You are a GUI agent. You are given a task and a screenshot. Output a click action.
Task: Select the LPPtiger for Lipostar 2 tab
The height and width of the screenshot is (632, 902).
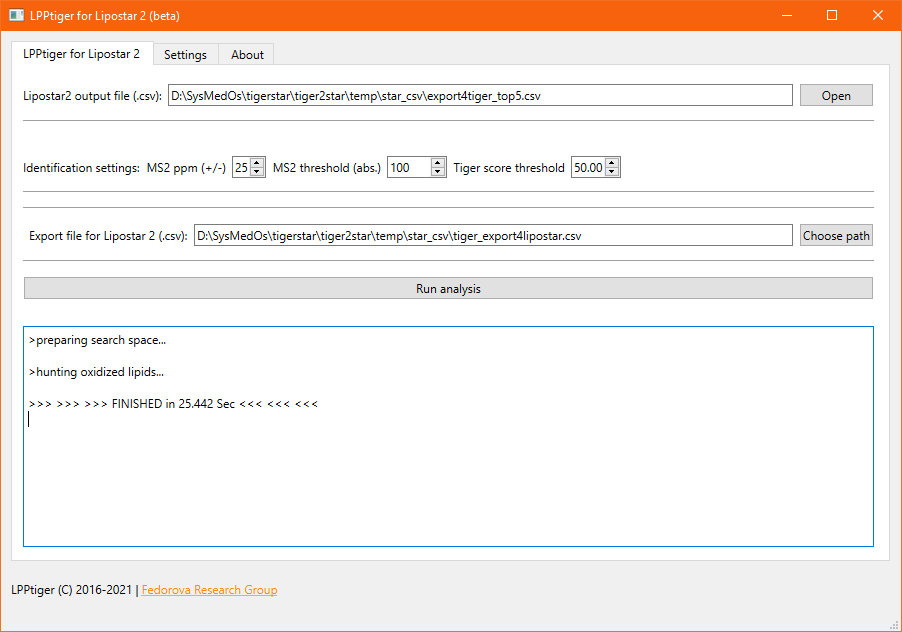pos(82,53)
